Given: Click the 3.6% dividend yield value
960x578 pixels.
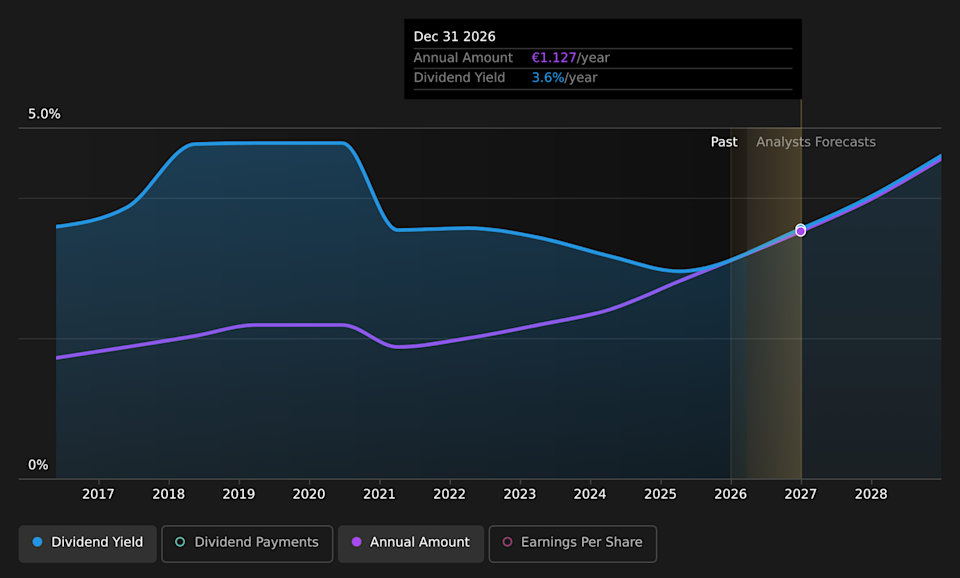Looking at the screenshot, I should [548, 78].
